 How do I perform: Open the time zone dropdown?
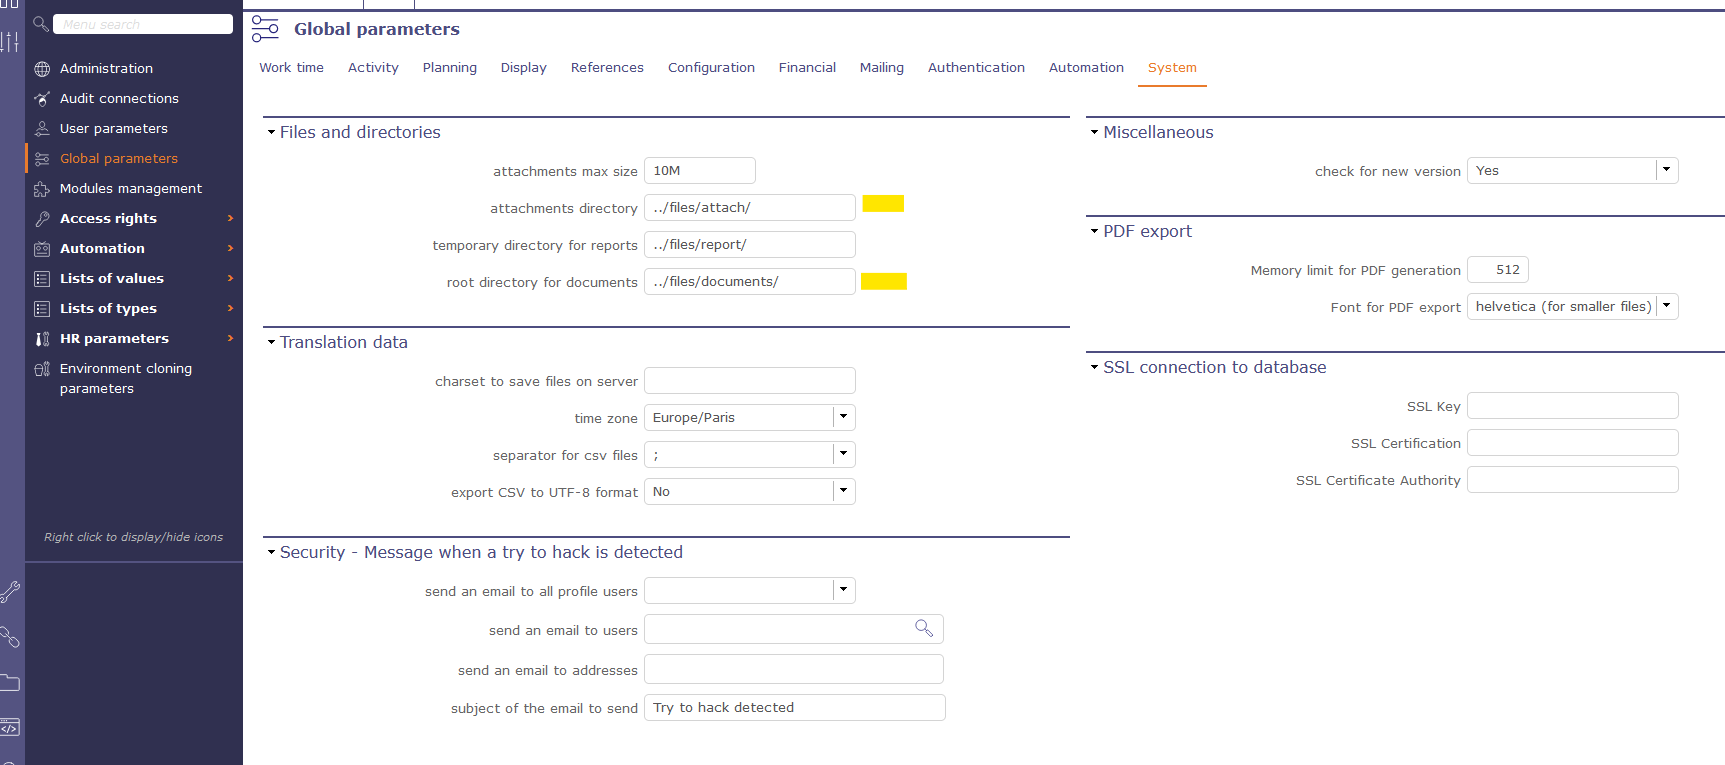point(843,417)
